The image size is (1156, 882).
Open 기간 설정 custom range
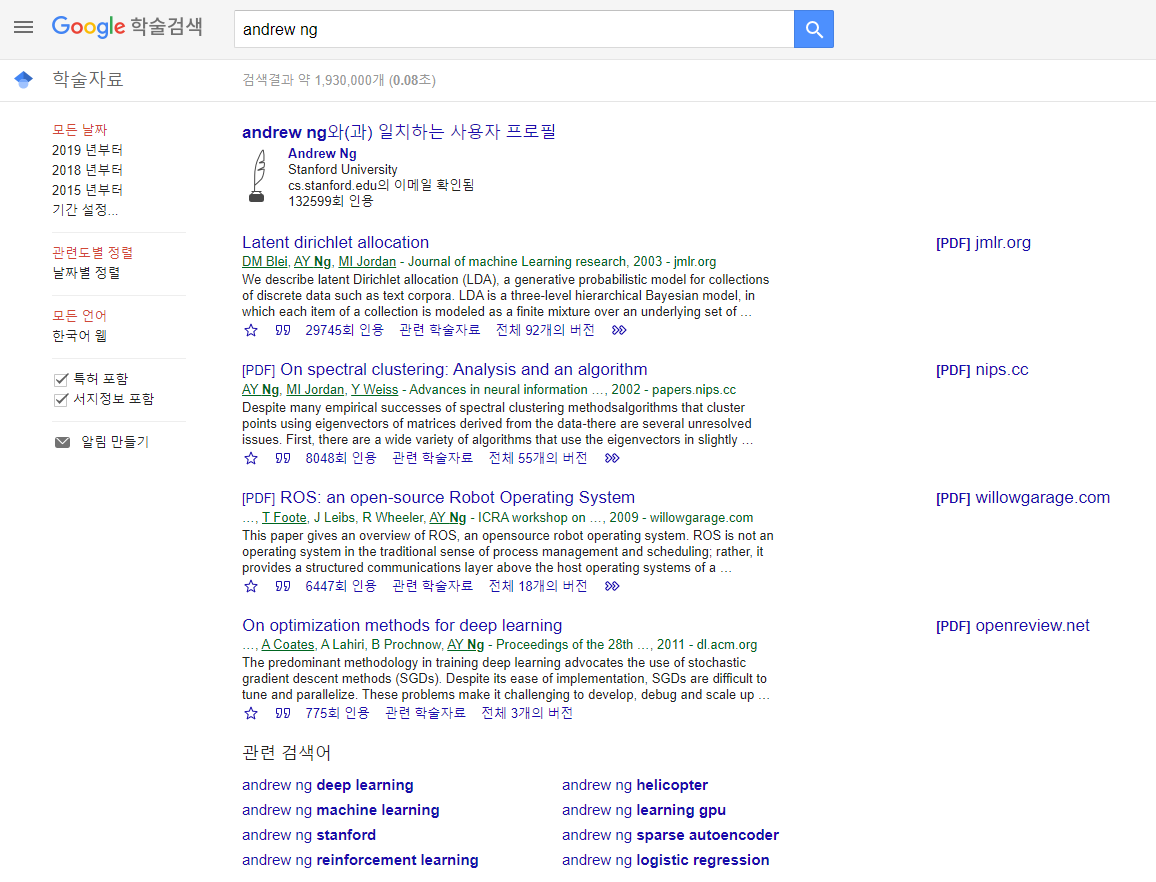point(85,209)
